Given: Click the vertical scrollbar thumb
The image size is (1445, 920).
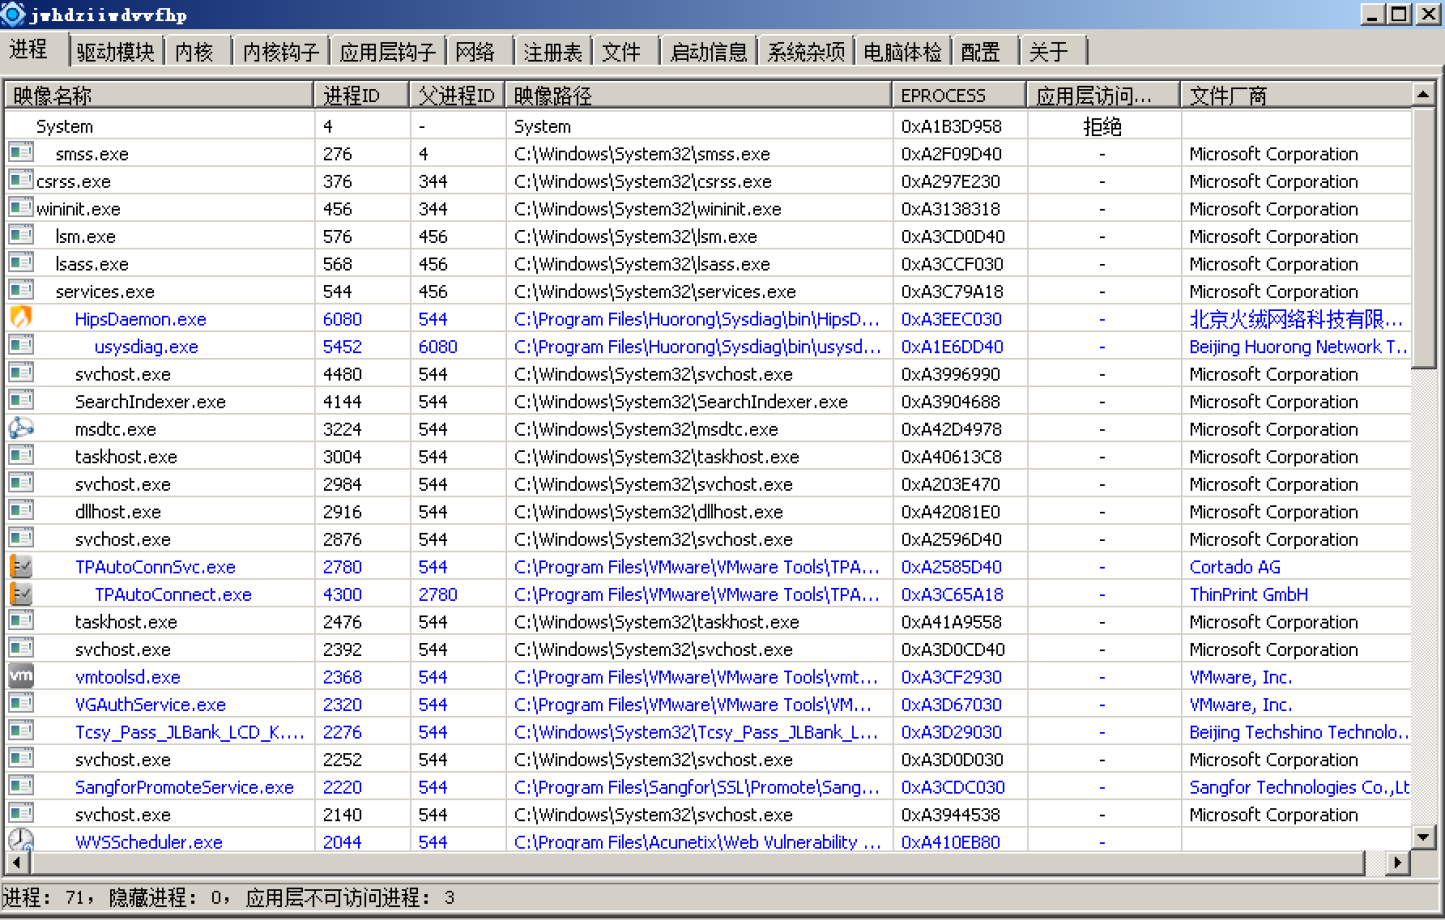Looking at the screenshot, I should pyautogui.click(x=1423, y=237).
